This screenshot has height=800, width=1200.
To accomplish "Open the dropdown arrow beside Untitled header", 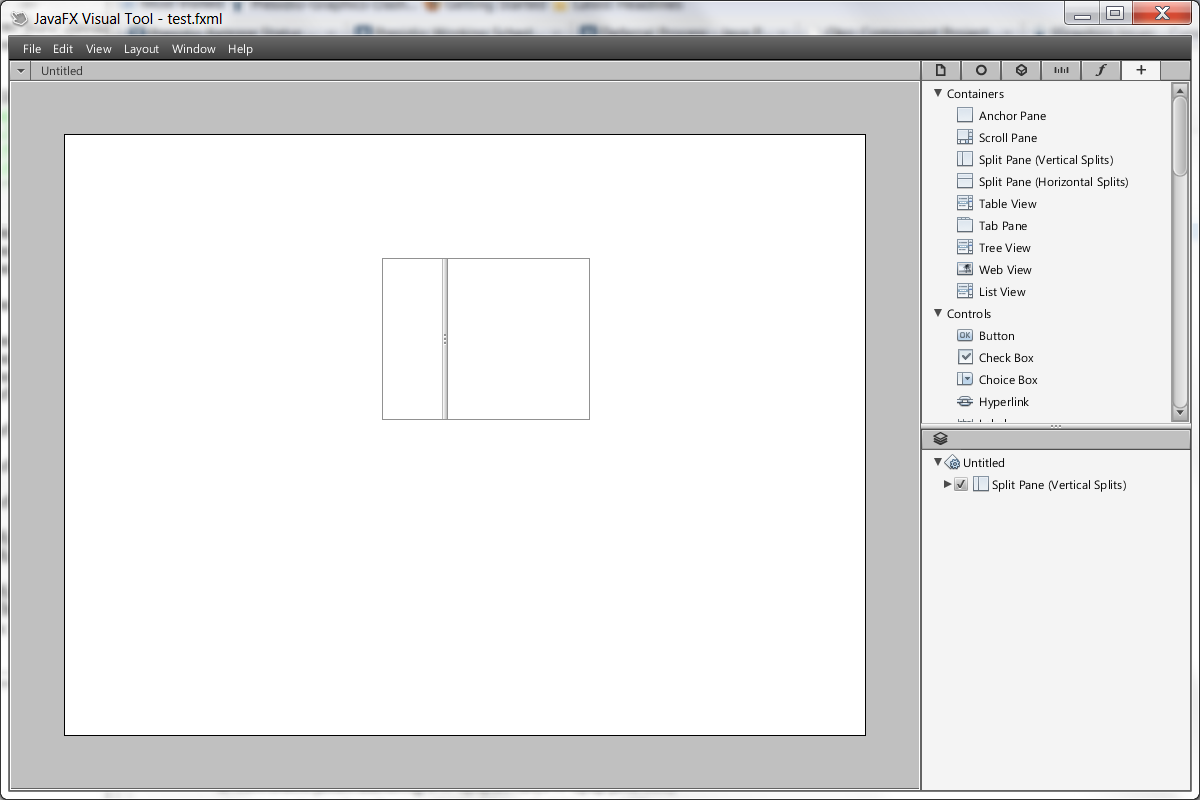I will 22,71.
